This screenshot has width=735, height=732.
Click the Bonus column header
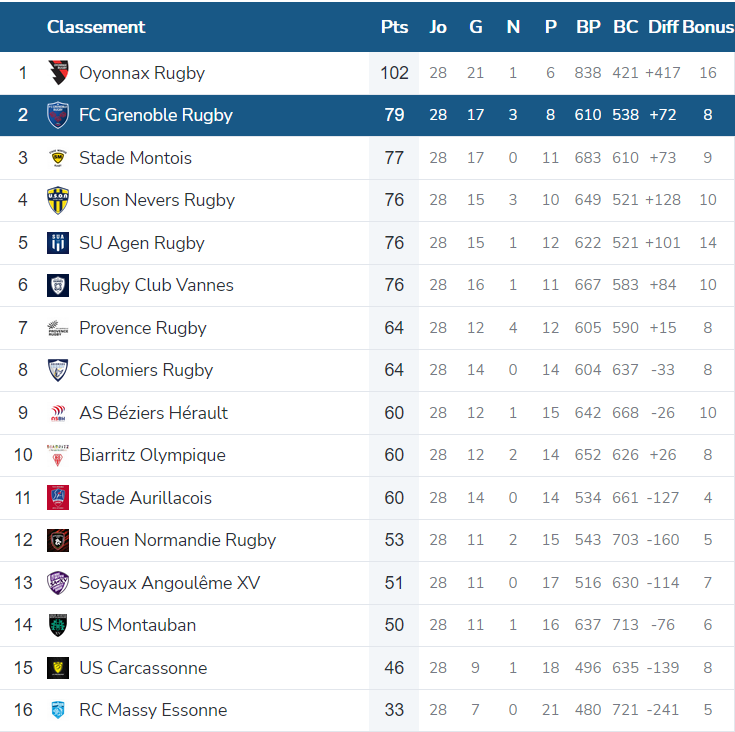click(708, 27)
